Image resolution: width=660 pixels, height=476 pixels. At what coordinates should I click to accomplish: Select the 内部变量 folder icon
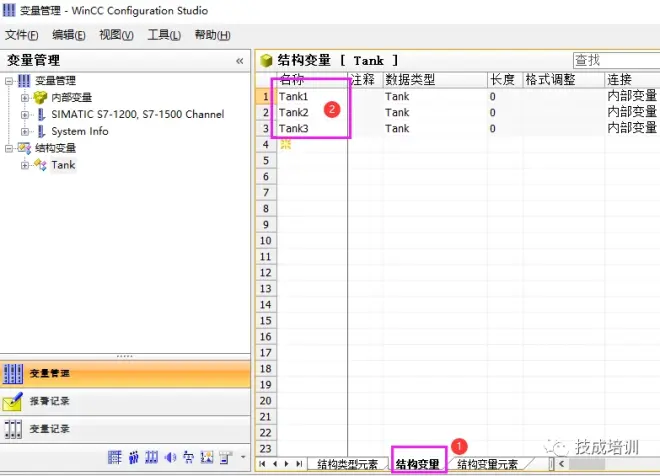(40, 98)
